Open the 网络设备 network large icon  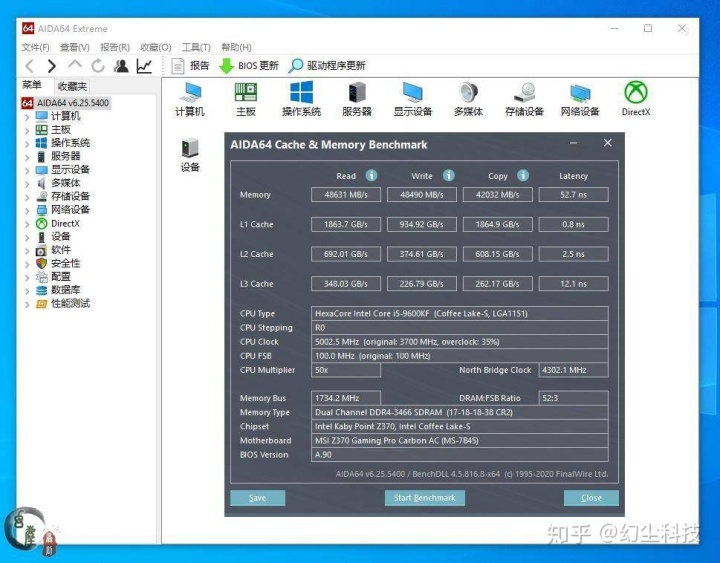pyautogui.click(x=580, y=99)
